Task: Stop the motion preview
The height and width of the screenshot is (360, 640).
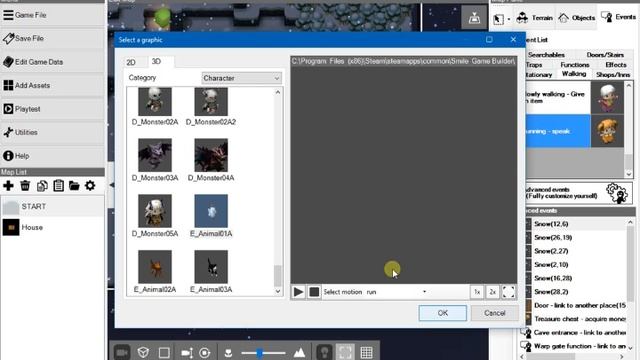Action: pyautogui.click(x=314, y=292)
